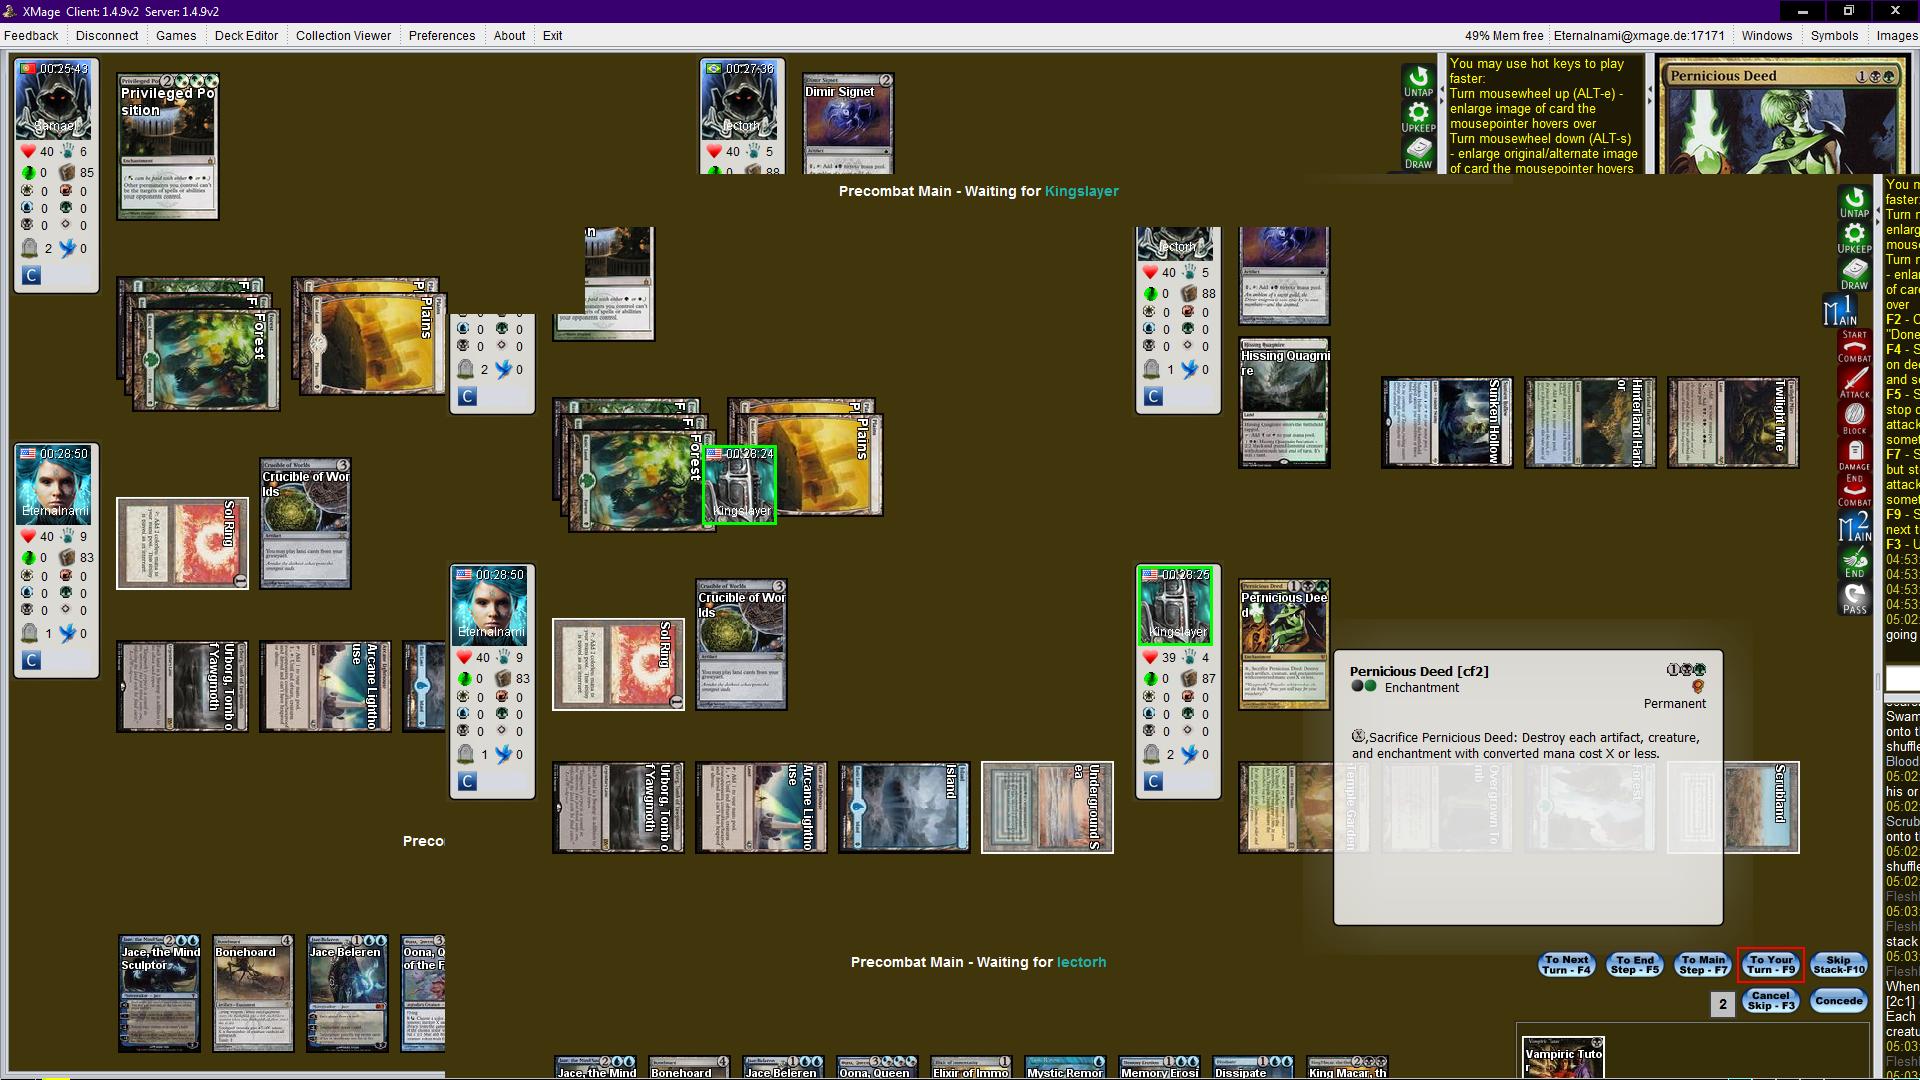
Task: Open the Deck Editor
Action: [246, 35]
